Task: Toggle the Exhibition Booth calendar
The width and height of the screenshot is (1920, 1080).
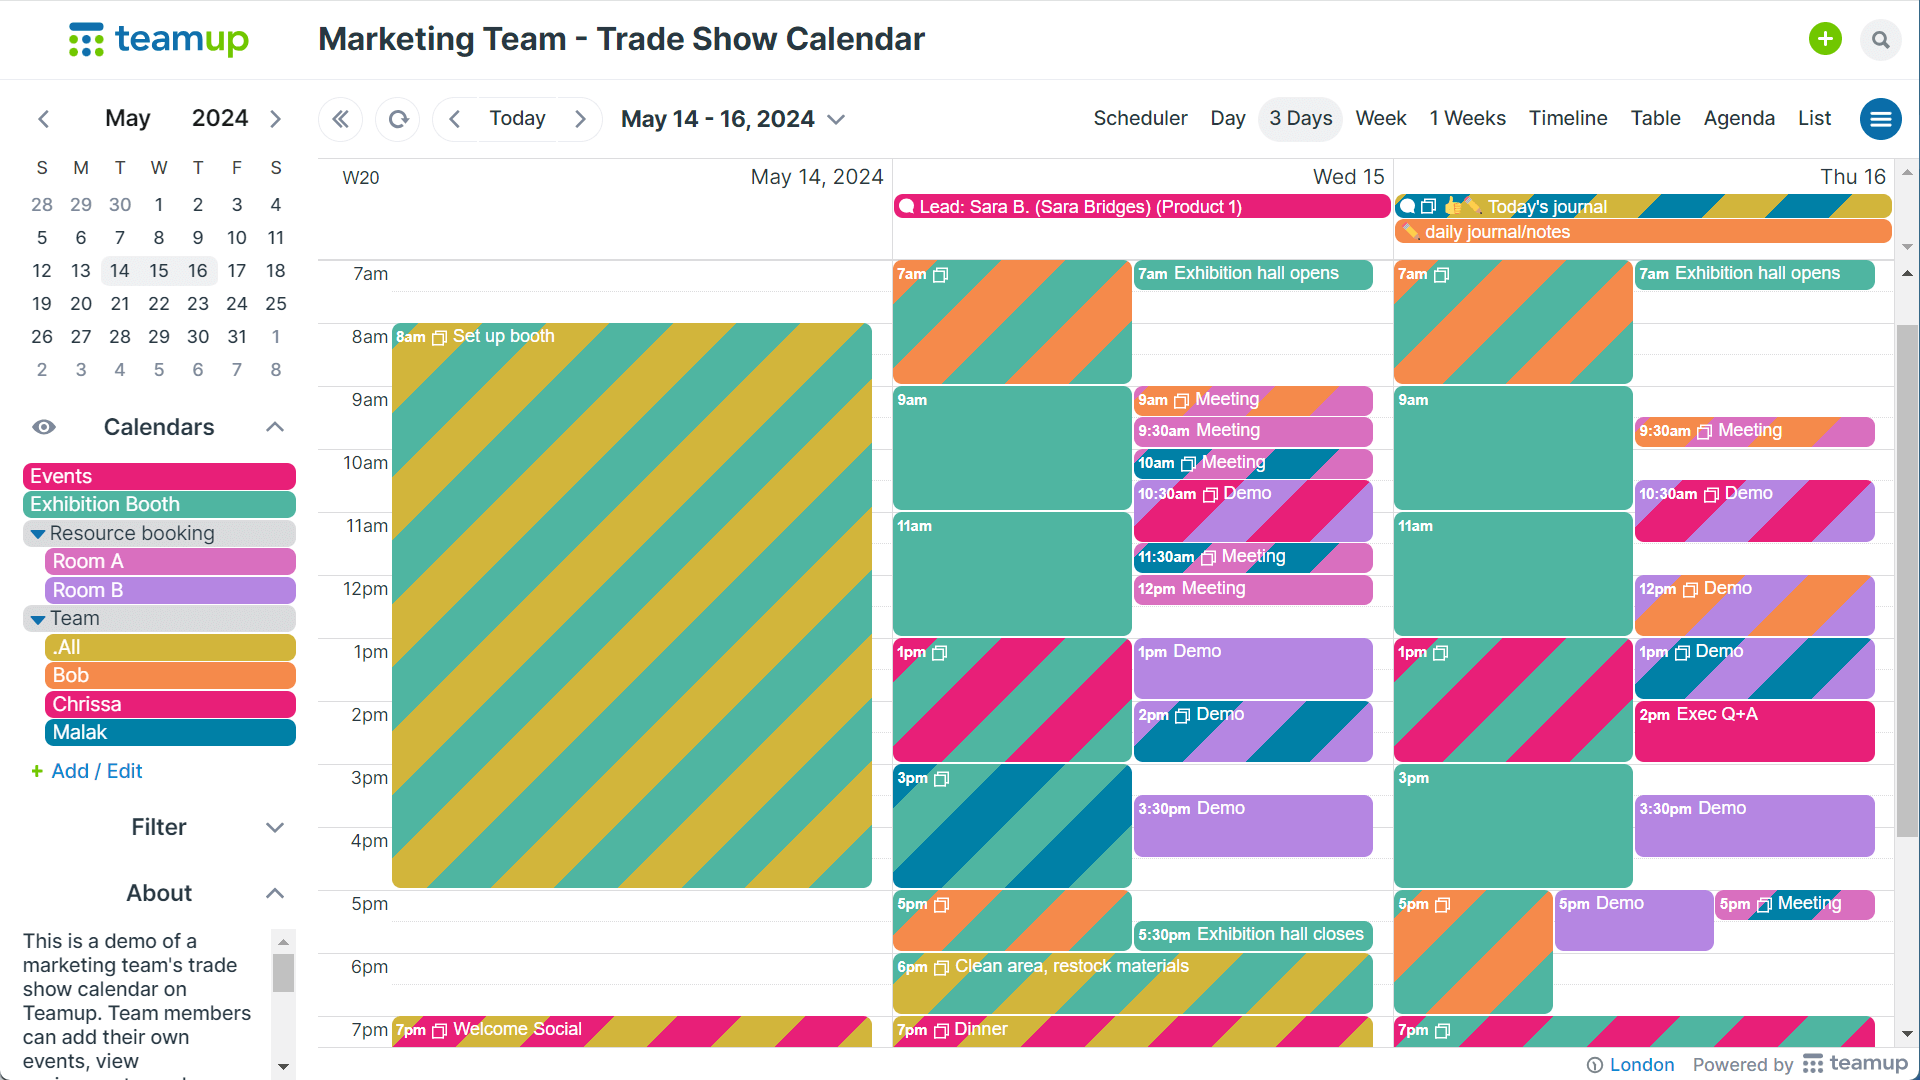Action: (159, 504)
